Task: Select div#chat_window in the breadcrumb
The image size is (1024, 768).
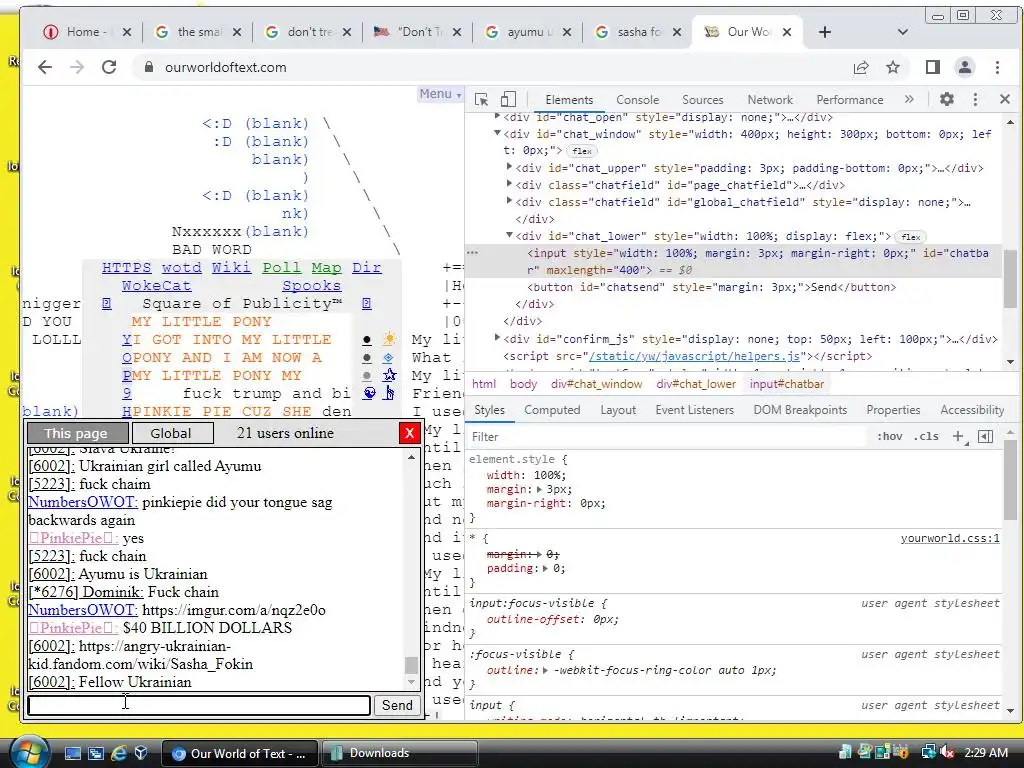Action: (x=596, y=384)
